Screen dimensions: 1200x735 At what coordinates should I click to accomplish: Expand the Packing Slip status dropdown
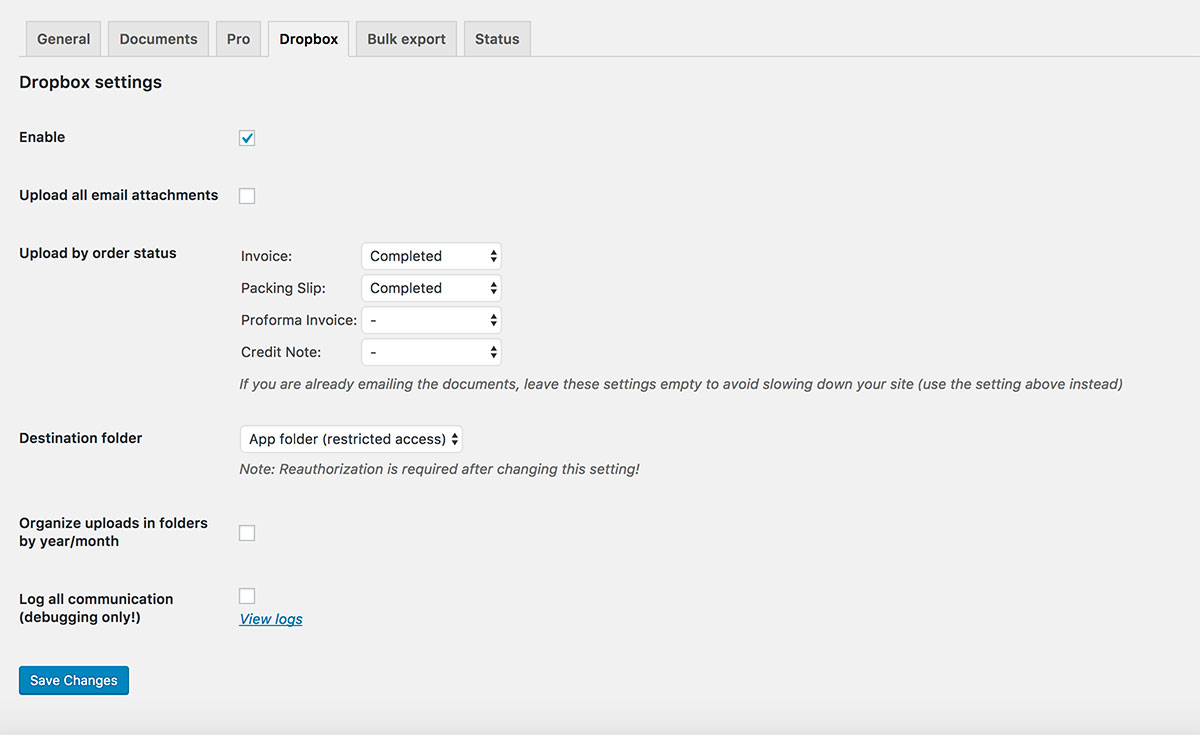431,288
